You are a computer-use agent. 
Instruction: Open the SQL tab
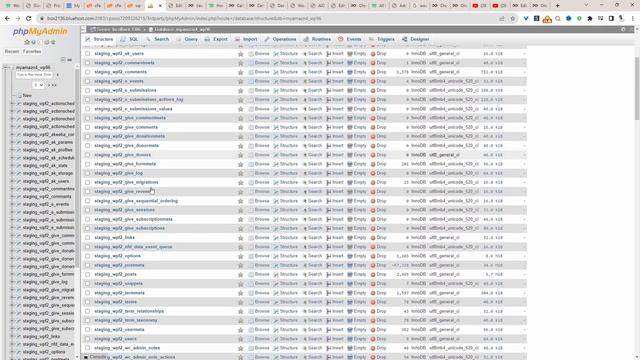129,39
